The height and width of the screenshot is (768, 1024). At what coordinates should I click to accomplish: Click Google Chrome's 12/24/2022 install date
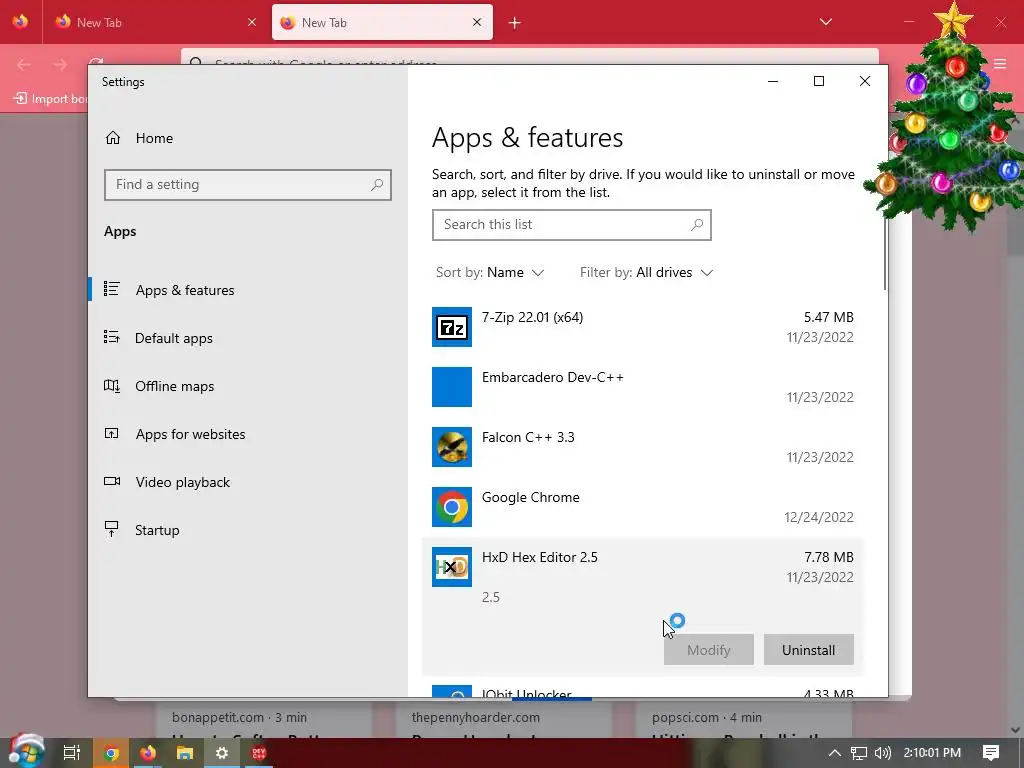tap(819, 517)
